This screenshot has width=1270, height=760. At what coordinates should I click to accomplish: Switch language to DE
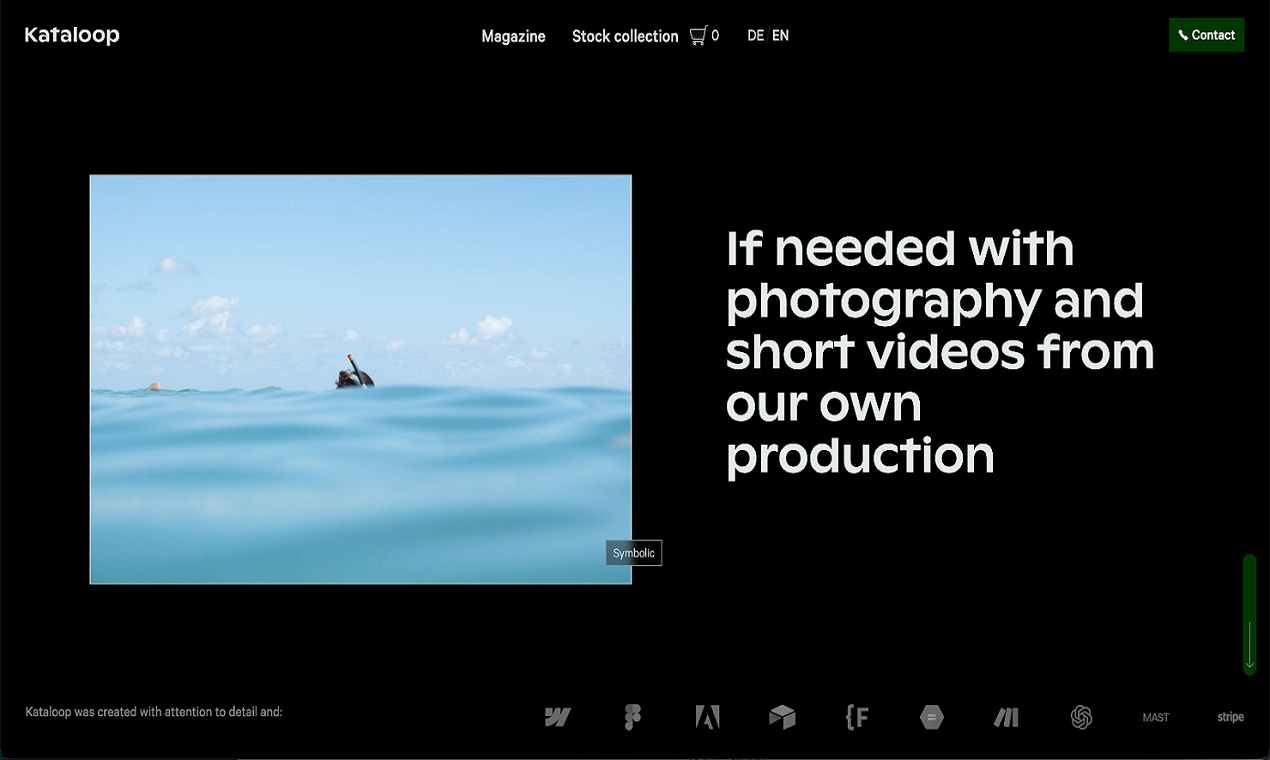[755, 36]
